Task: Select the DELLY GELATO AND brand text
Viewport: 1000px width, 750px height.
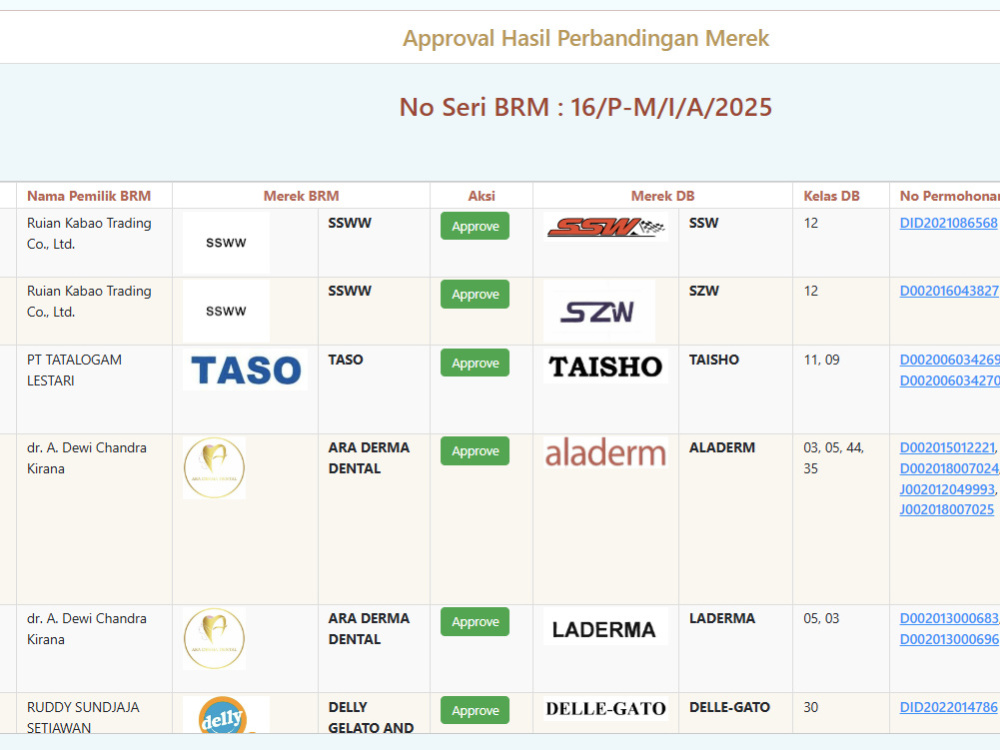Action: 371,717
